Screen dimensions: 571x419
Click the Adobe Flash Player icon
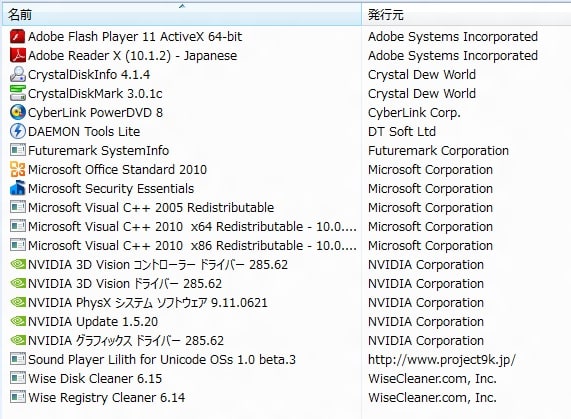click(17, 36)
